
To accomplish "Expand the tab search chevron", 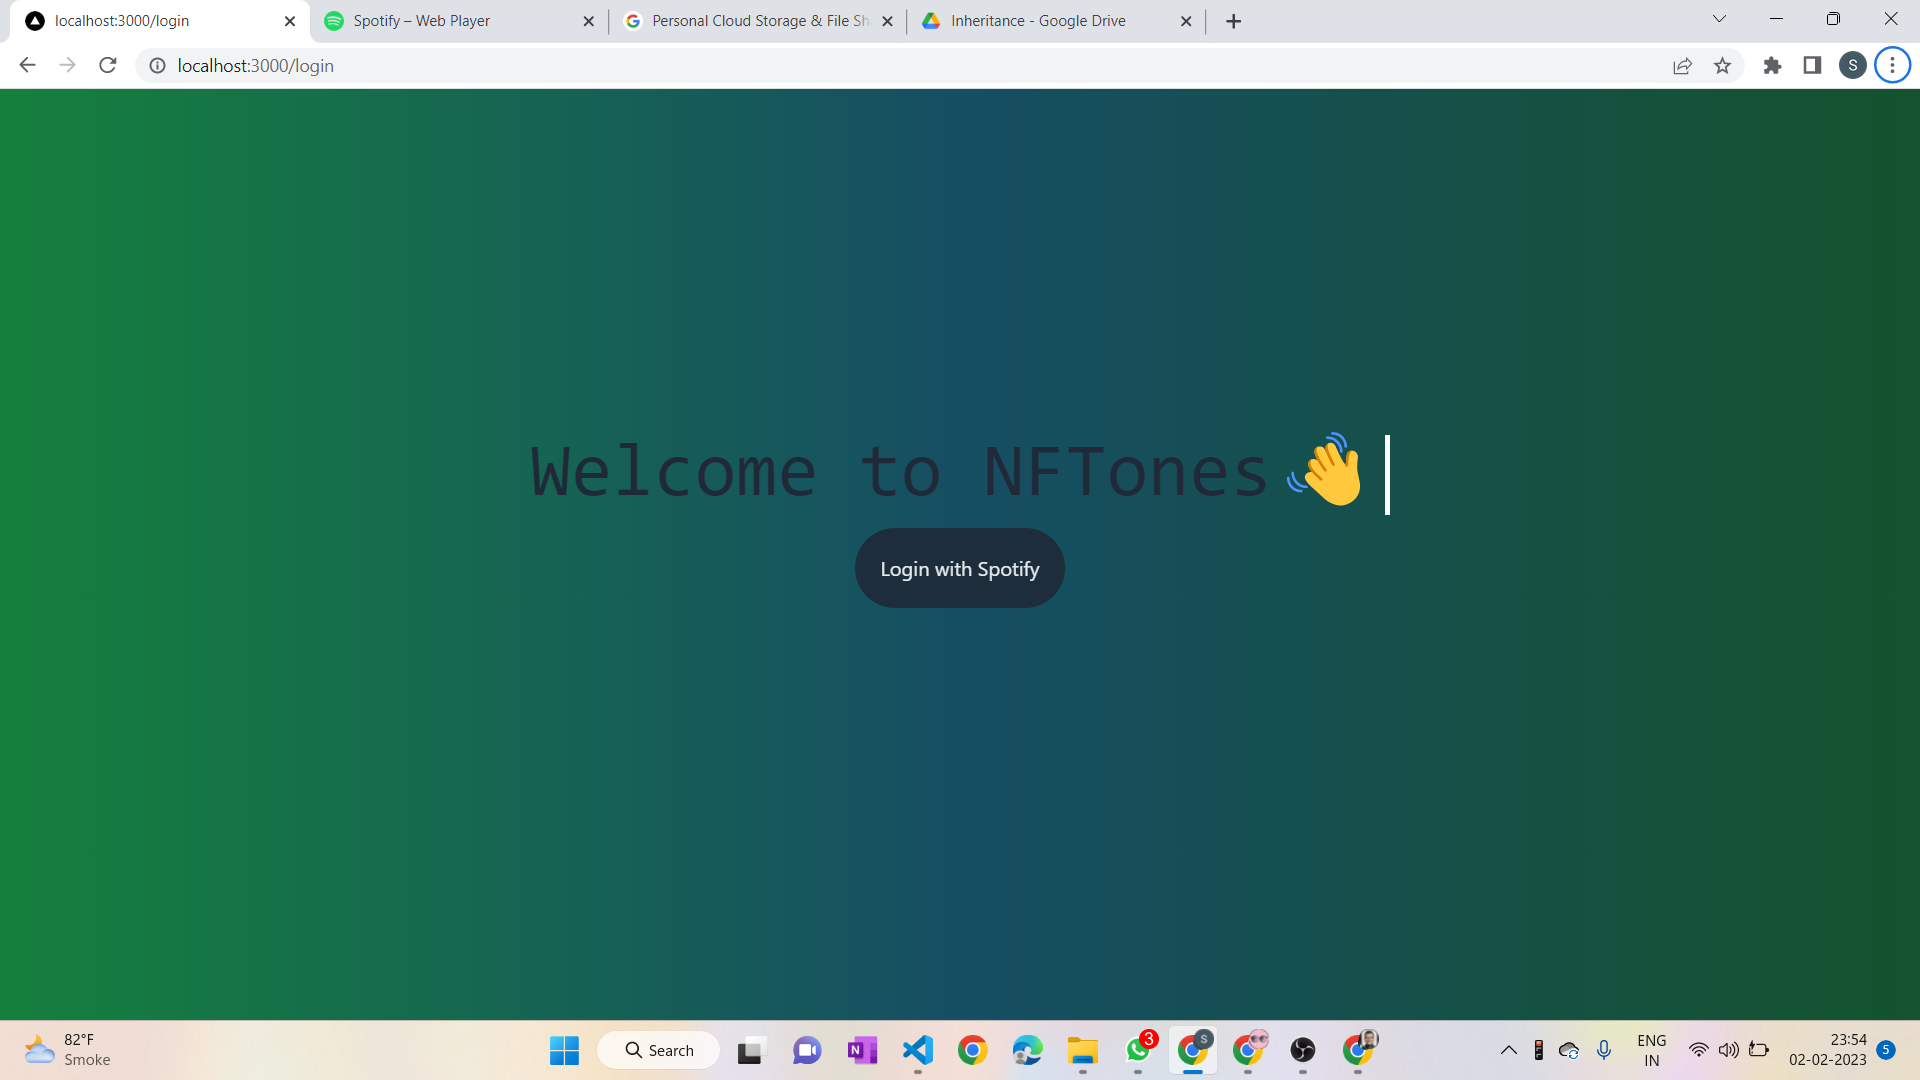I will [1719, 19].
